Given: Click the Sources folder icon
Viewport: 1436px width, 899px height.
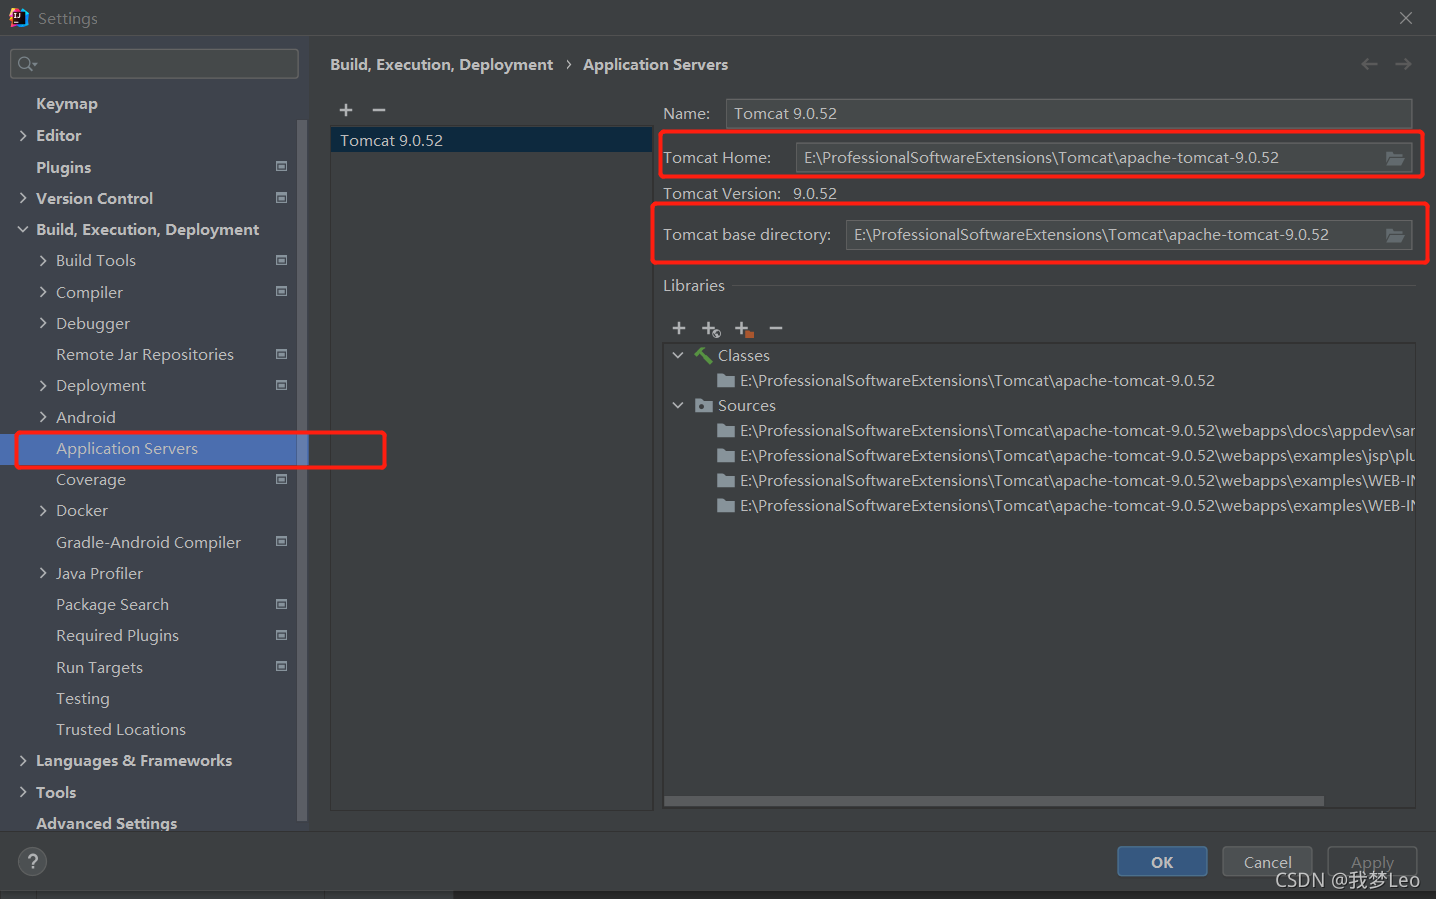Looking at the screenshot, I should [x=704, y=405].
